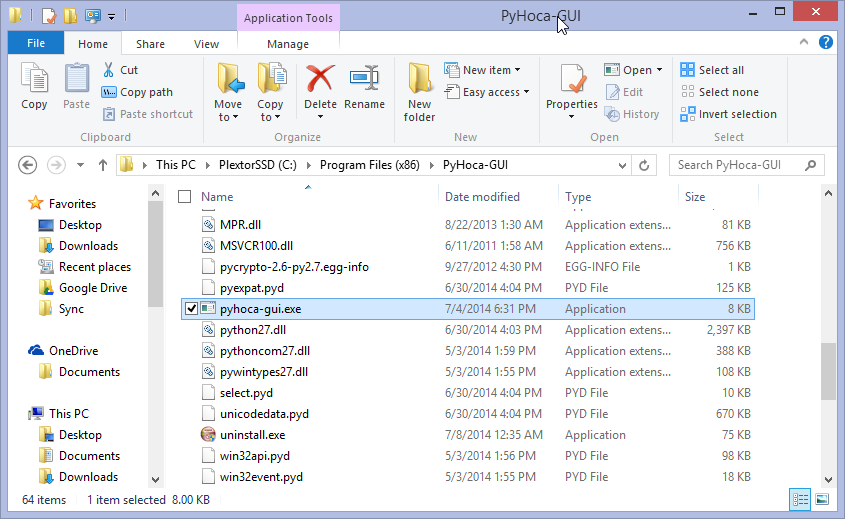Go back with the back arrow
Screen dimensions: 845x519
point(27,165)
